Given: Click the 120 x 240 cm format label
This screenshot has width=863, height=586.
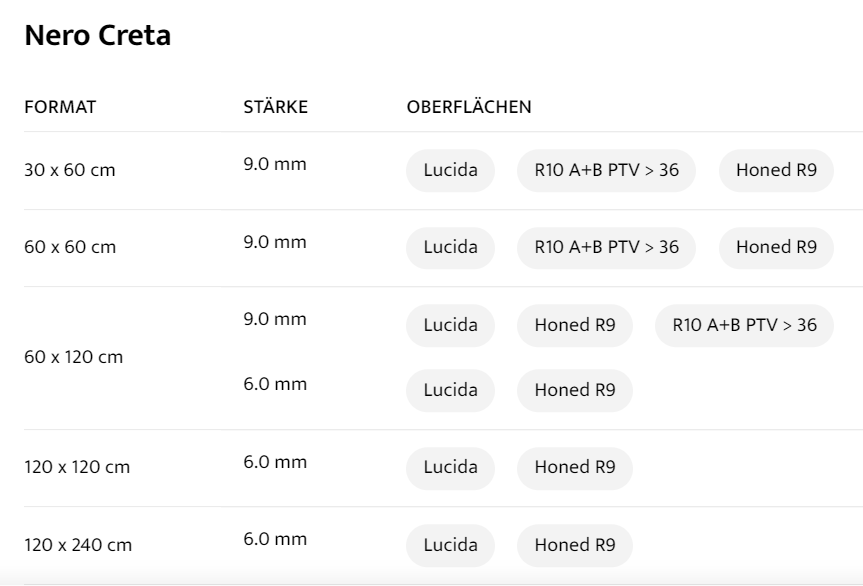Looking at the screenshot, I should pos(78,545).
